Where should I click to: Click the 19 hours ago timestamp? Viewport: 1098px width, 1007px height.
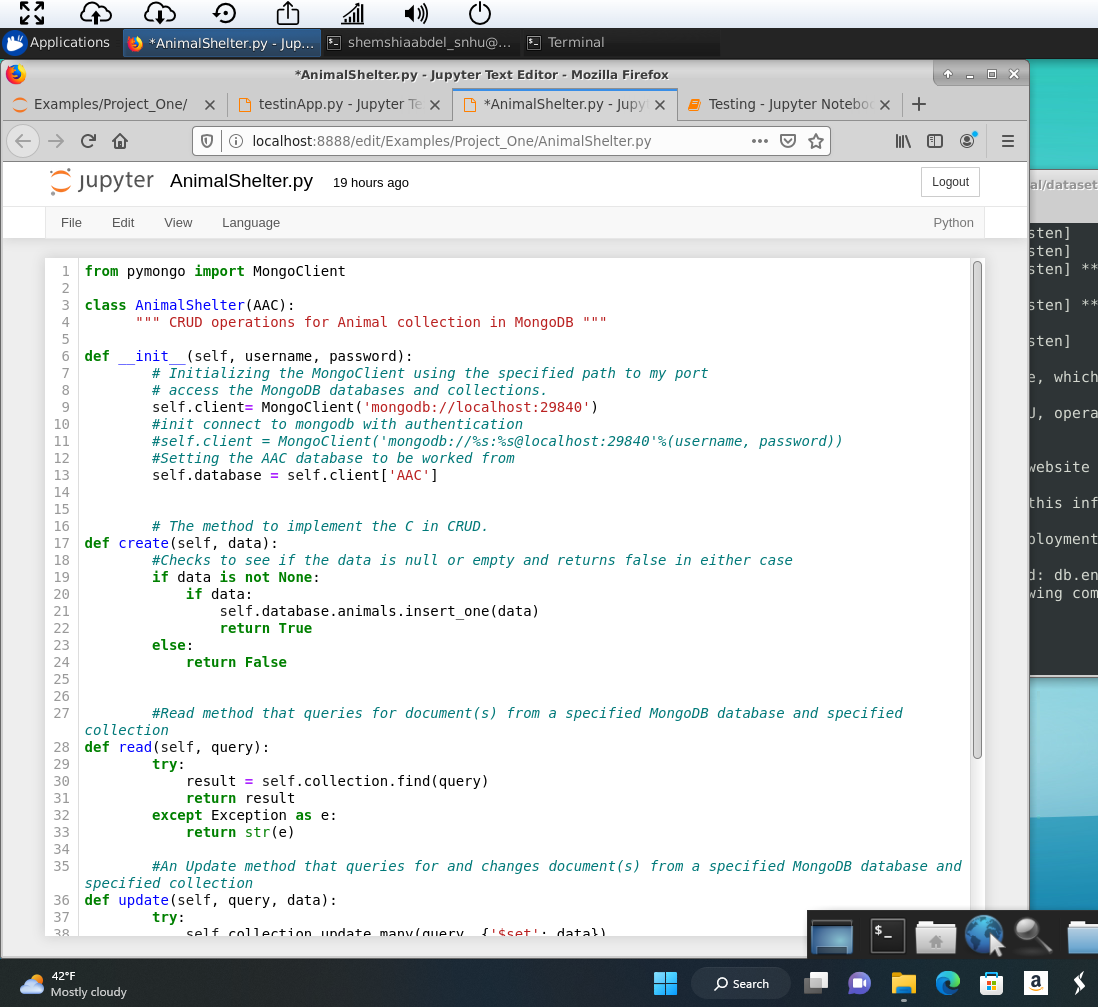pyautogui.click(x=370, y=183)
